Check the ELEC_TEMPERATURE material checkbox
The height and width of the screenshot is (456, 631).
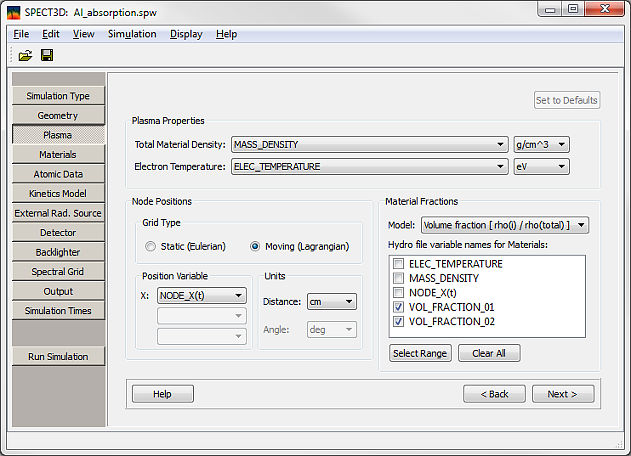click(x=399, y=264)
